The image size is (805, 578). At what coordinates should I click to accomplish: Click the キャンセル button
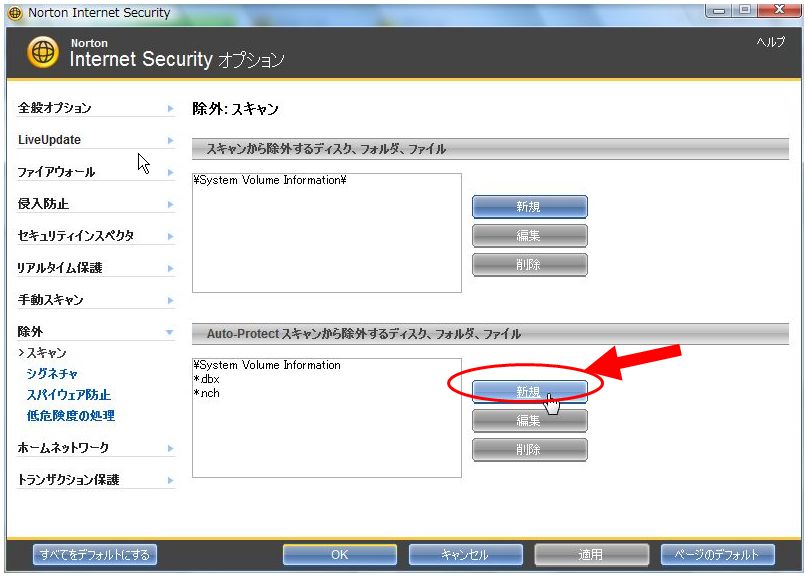466,554
